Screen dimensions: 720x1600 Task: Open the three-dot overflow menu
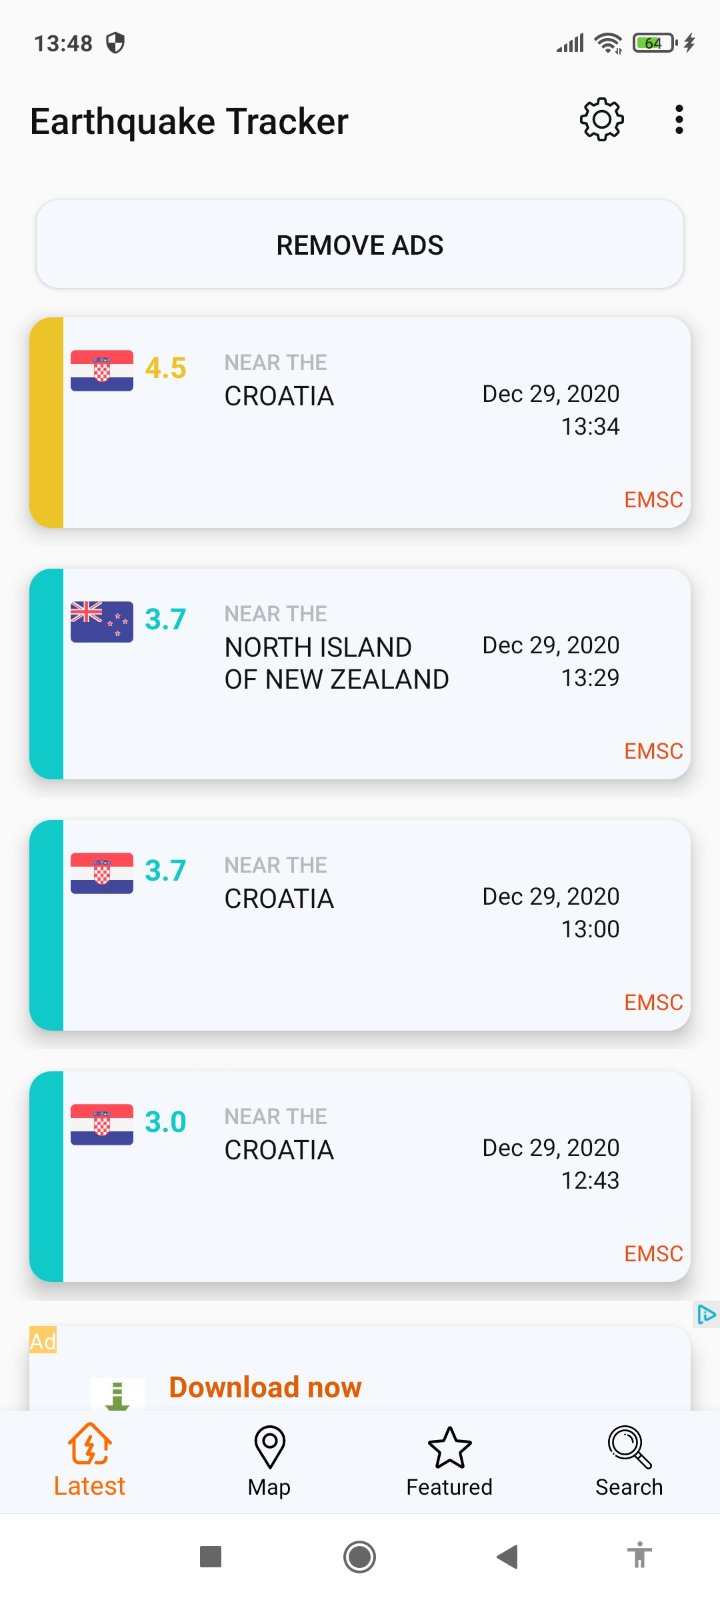(679, 120)
